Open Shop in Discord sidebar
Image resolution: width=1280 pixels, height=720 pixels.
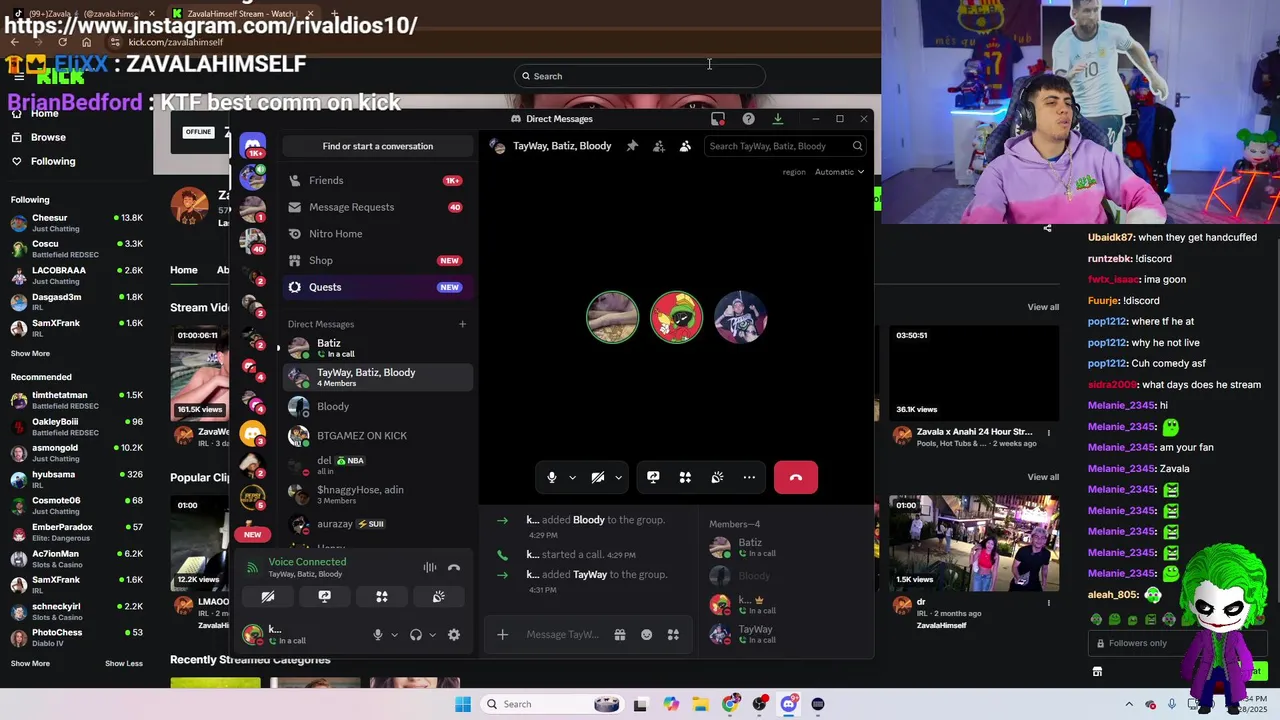coord(377,260)
